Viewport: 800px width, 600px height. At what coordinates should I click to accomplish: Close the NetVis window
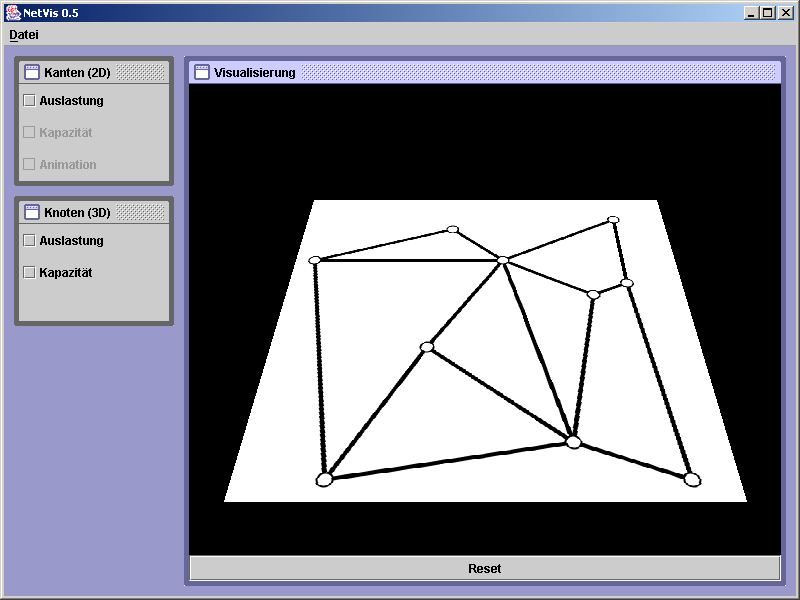point(785,13)
